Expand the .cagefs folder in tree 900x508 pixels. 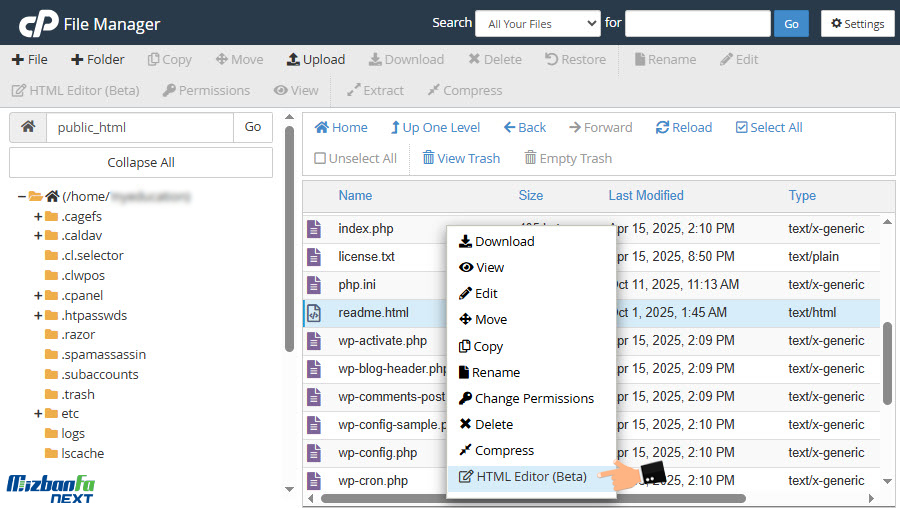click(38, 216)
